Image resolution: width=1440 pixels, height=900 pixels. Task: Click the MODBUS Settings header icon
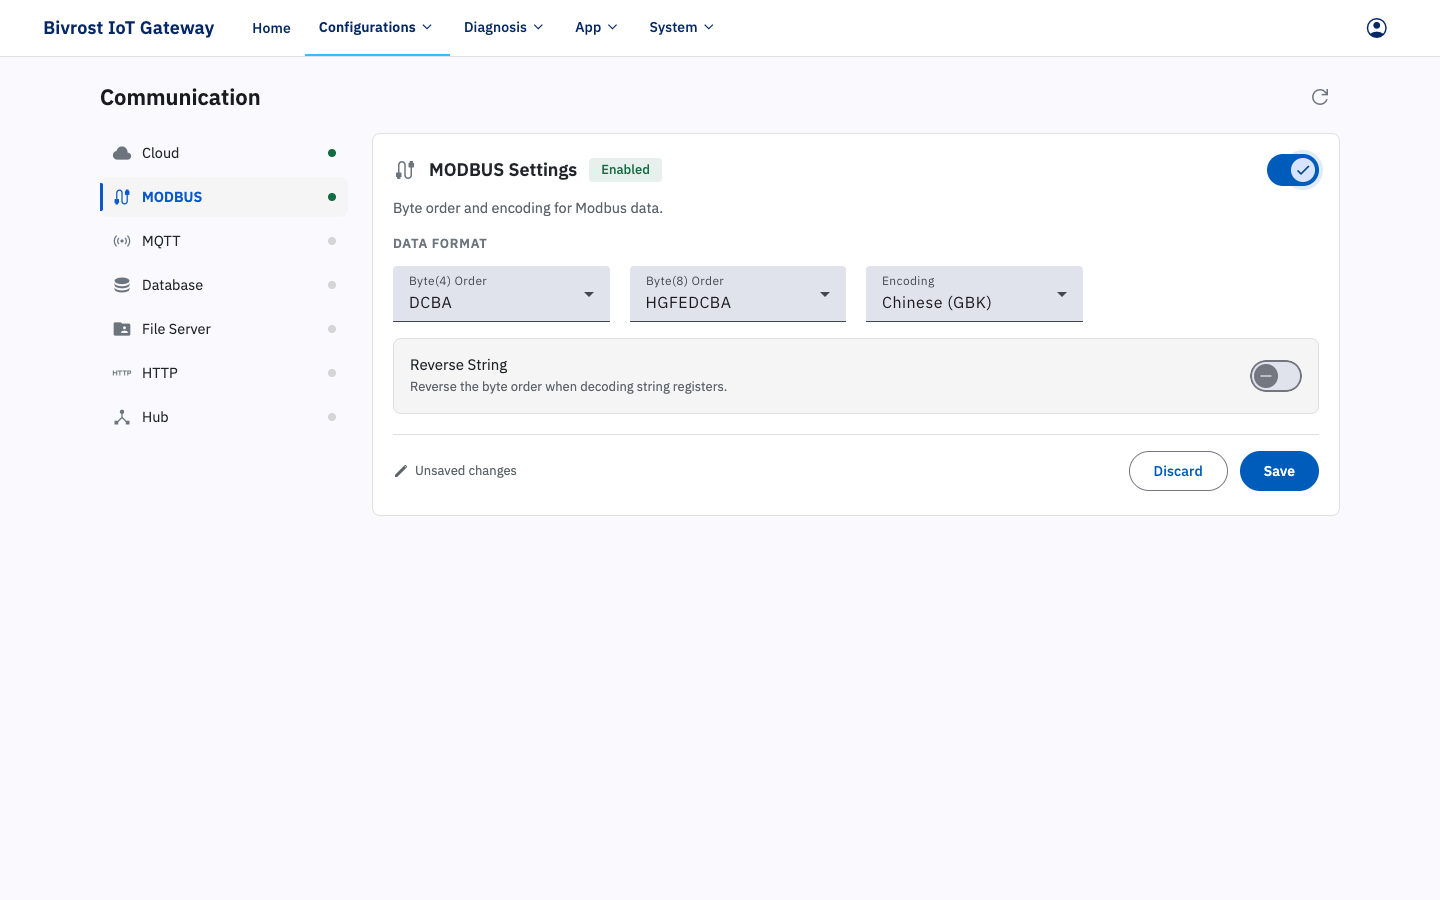click(x=405, y=170)
